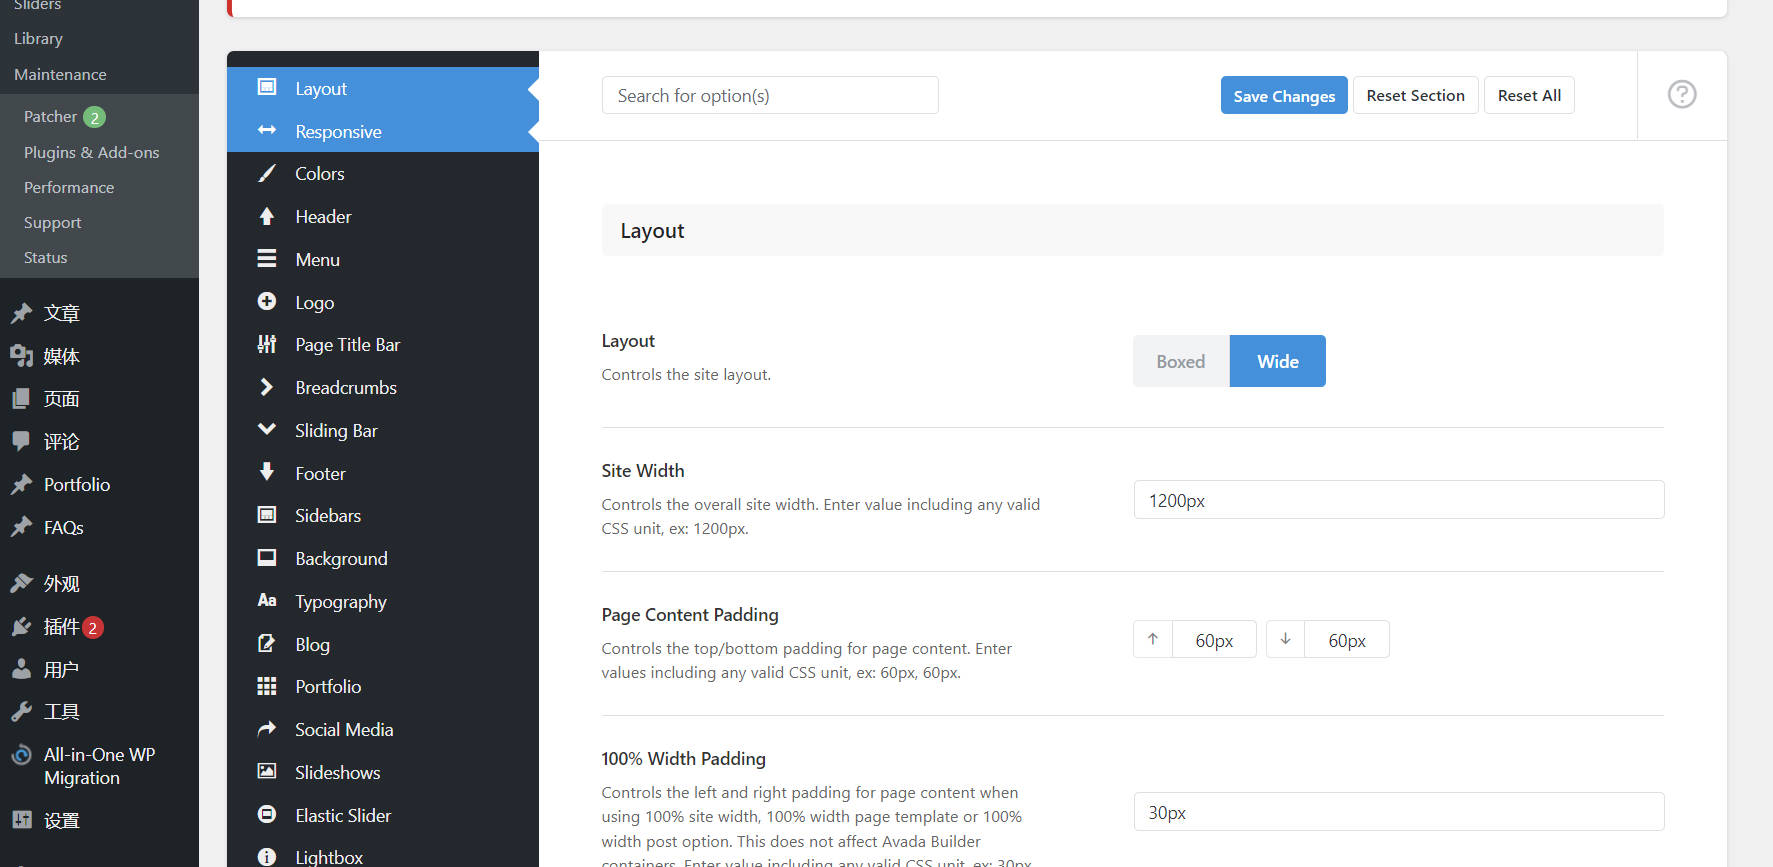The height and width of the screenshot is (867, 1773).
Task: Click the Elastic Slider icon
Action: pyautogui.click(x=267, y=814)
